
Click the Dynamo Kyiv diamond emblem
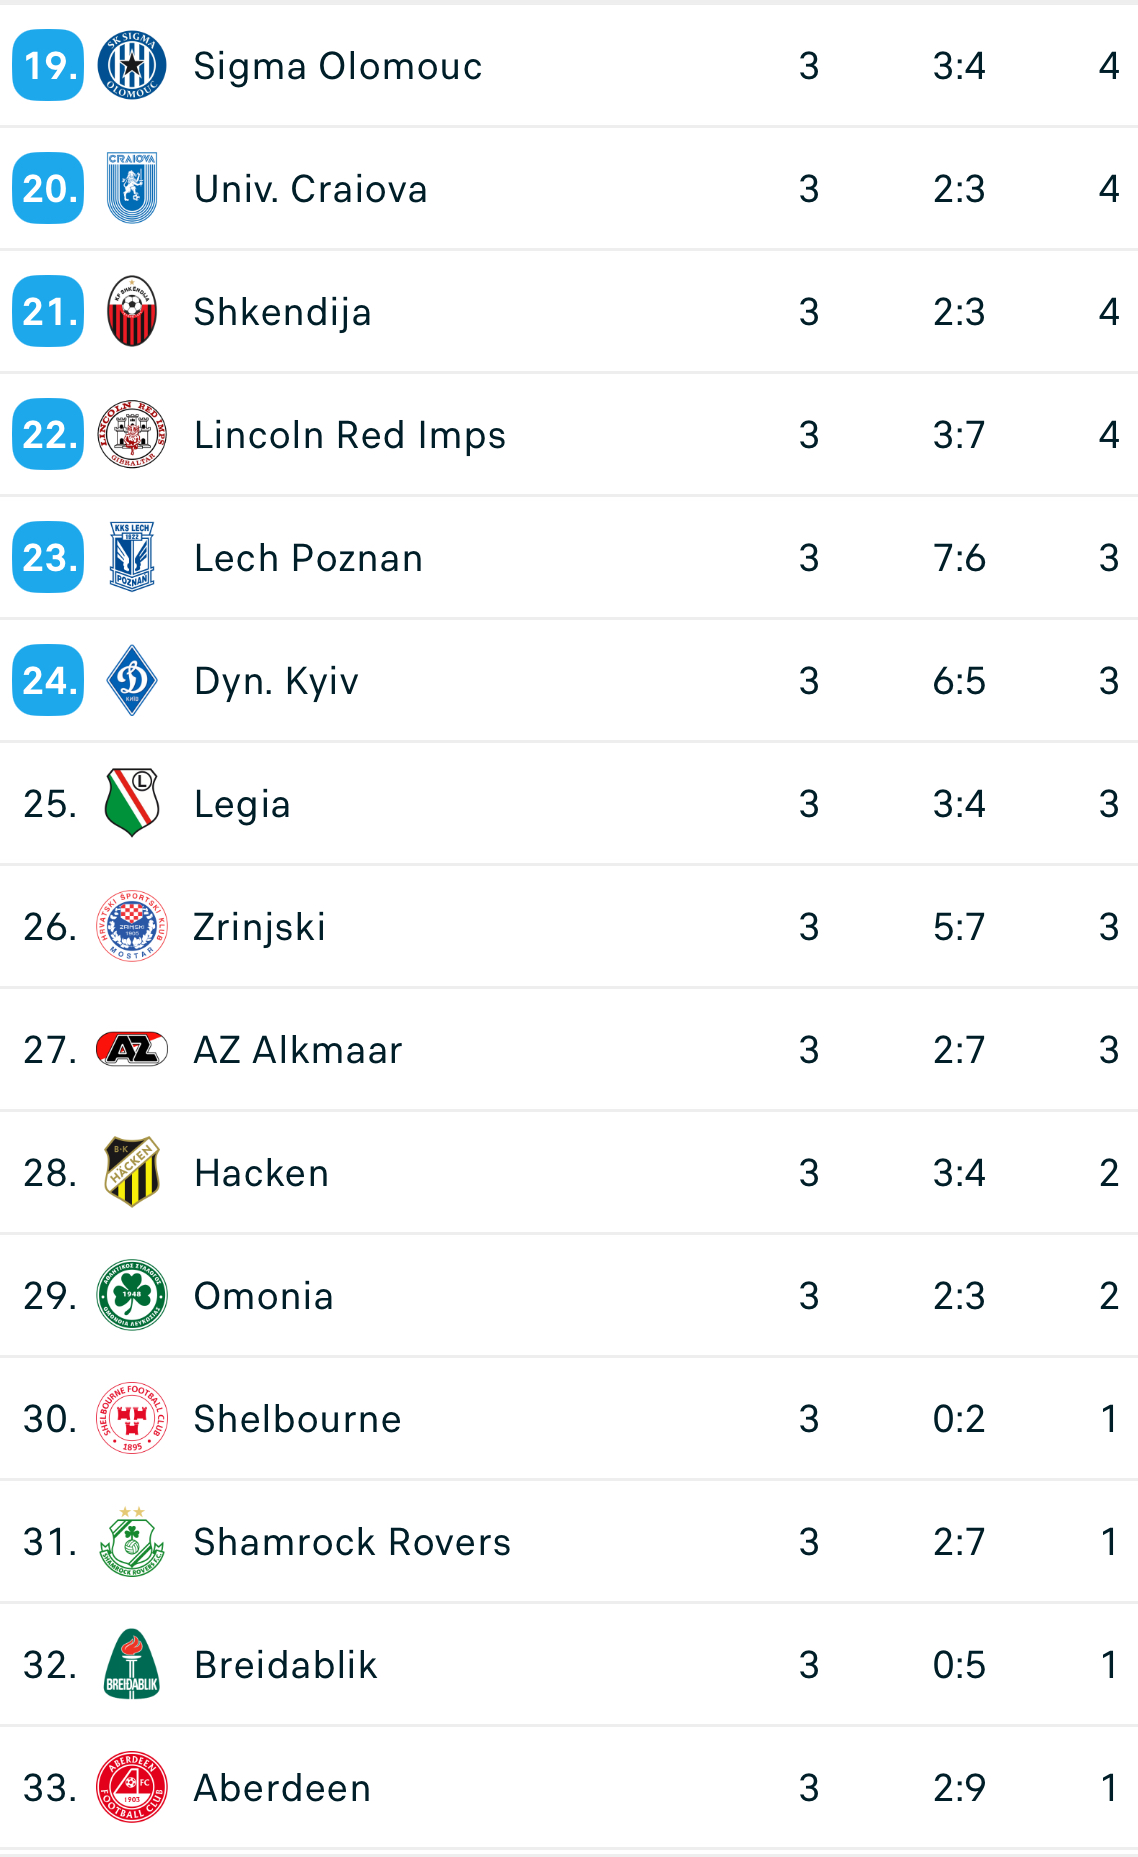132,680
